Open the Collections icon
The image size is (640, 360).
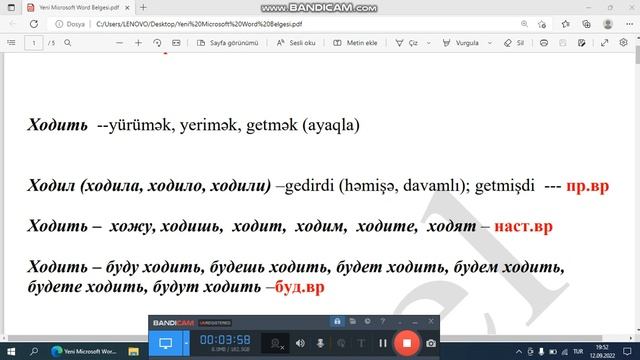coord(587,24)
